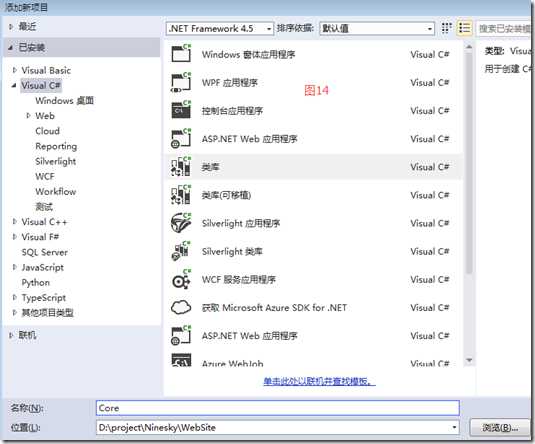
Task: Switch to small icons grid view
Action: 446,28
